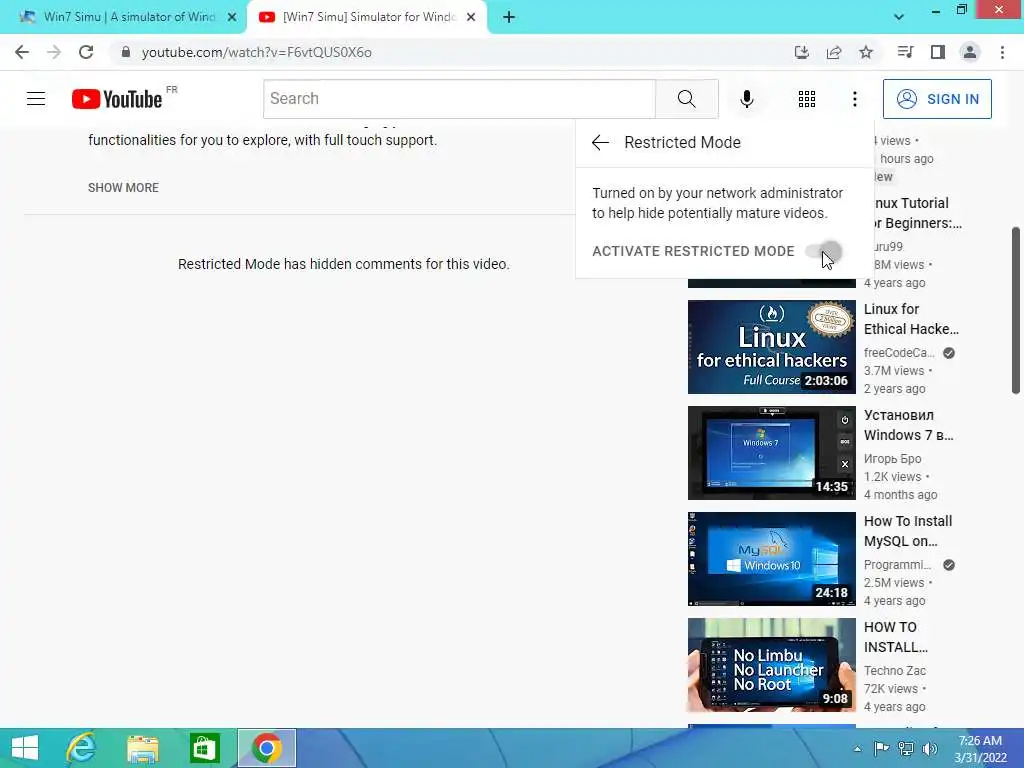
Task: Open the network tray icon
Action: click(x=906, y=749)
